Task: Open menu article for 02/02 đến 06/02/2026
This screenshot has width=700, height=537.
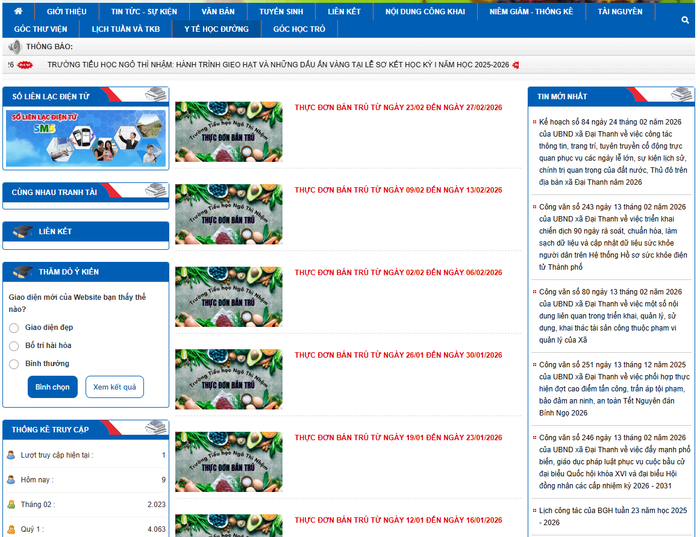Action: pos(398,273)
